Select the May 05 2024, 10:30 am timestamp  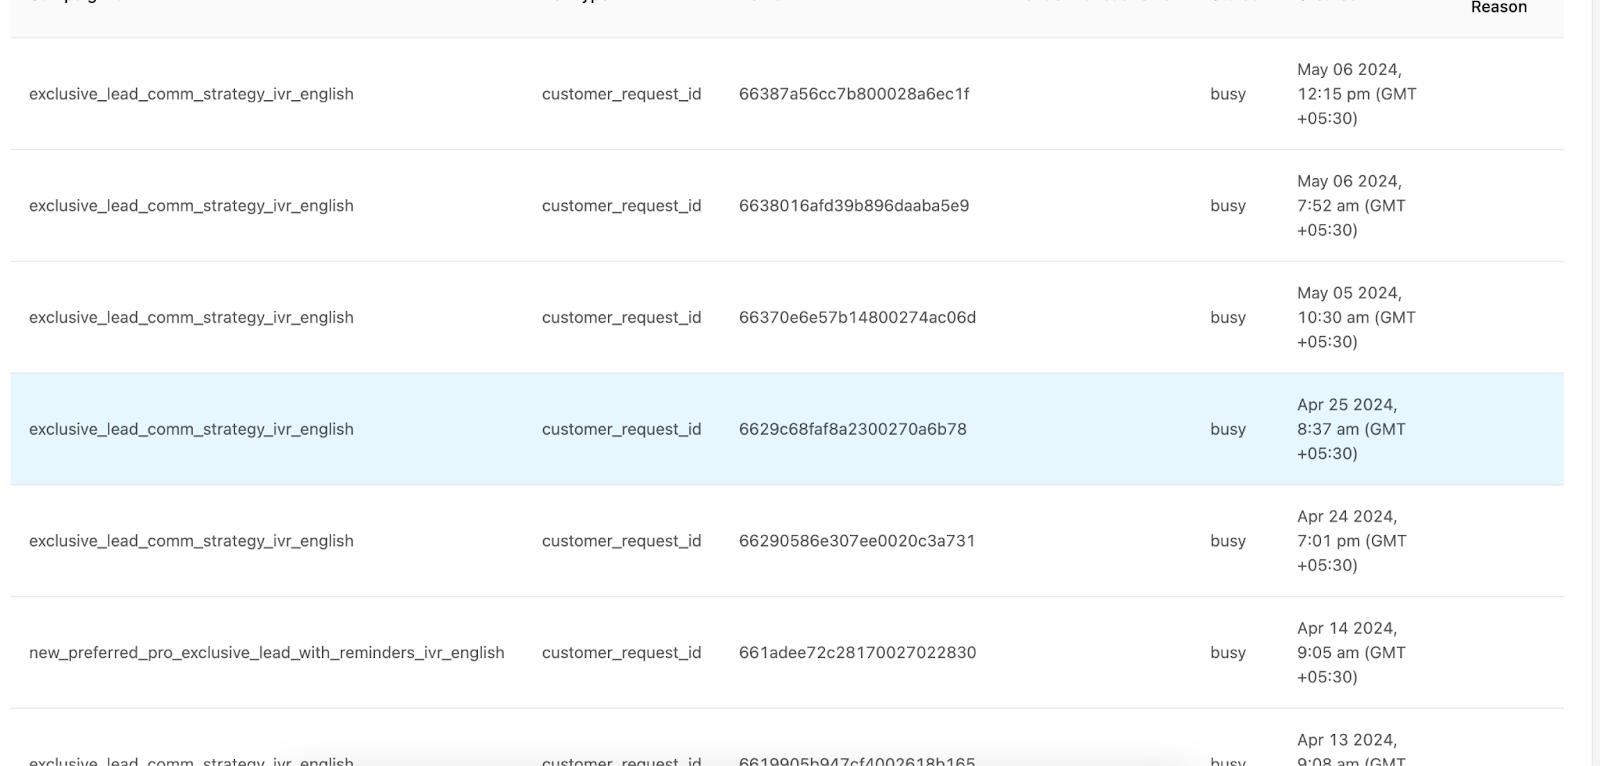click(x=1356, y=318)
